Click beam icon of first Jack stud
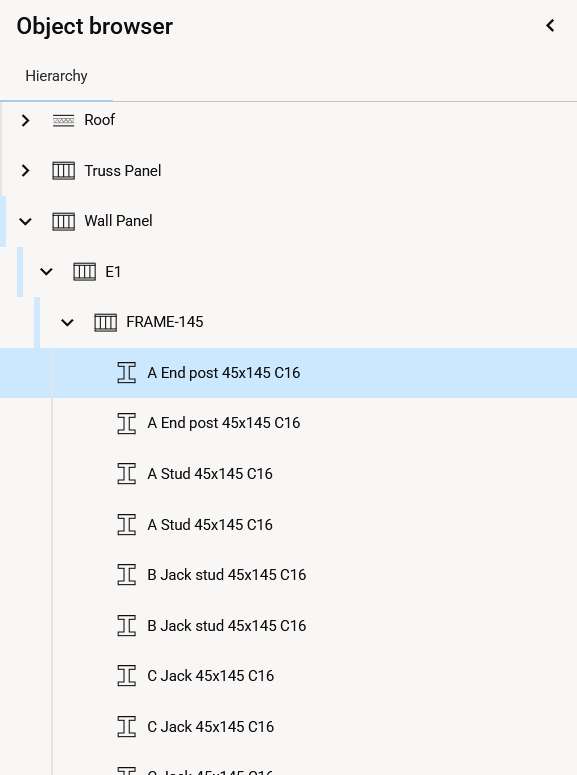 [127, 574]
